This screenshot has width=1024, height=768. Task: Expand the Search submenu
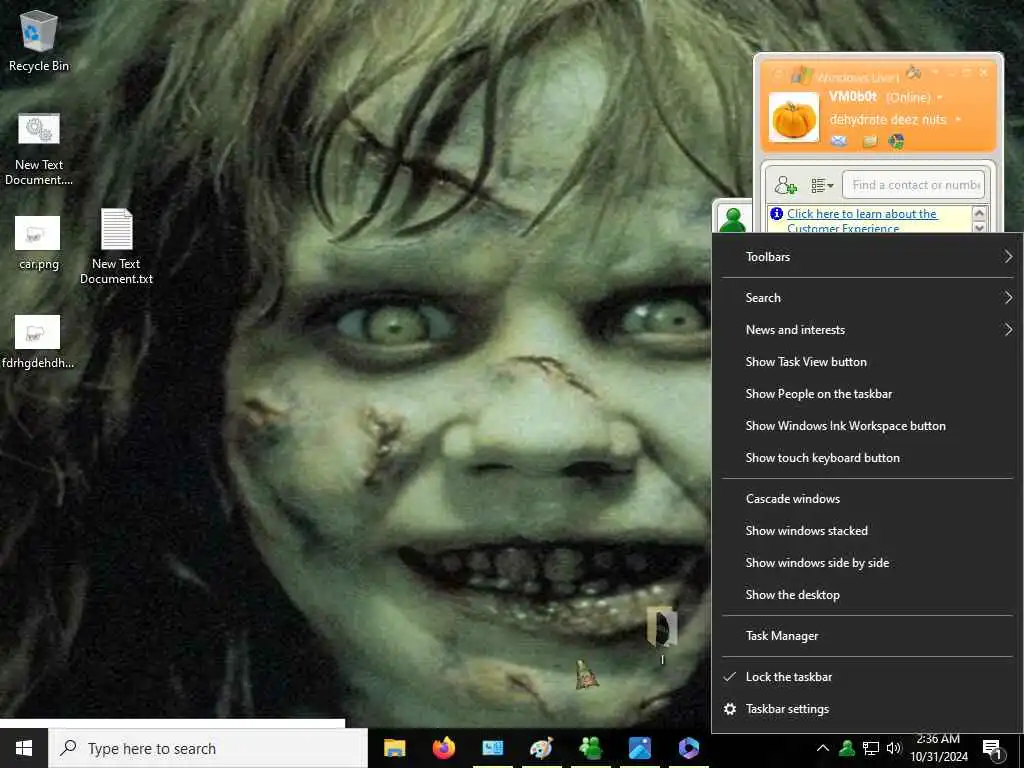pos(868,298)
